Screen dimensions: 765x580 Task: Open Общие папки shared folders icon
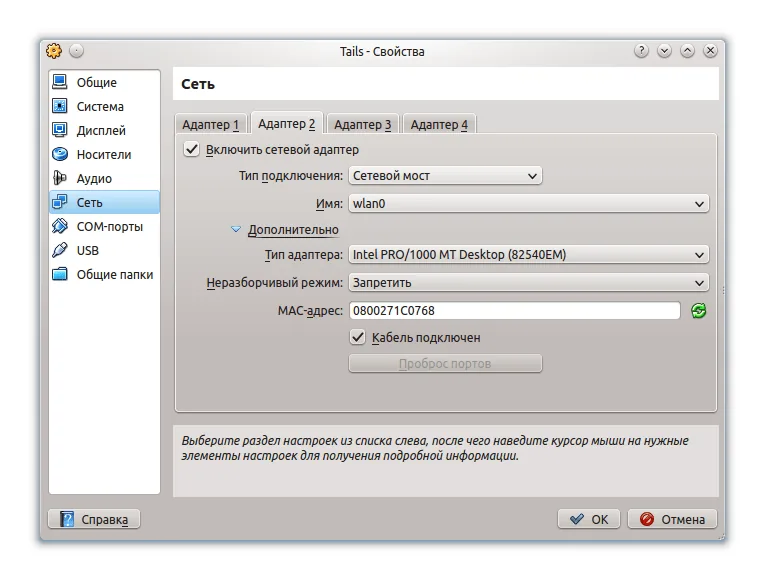(60, 274)
